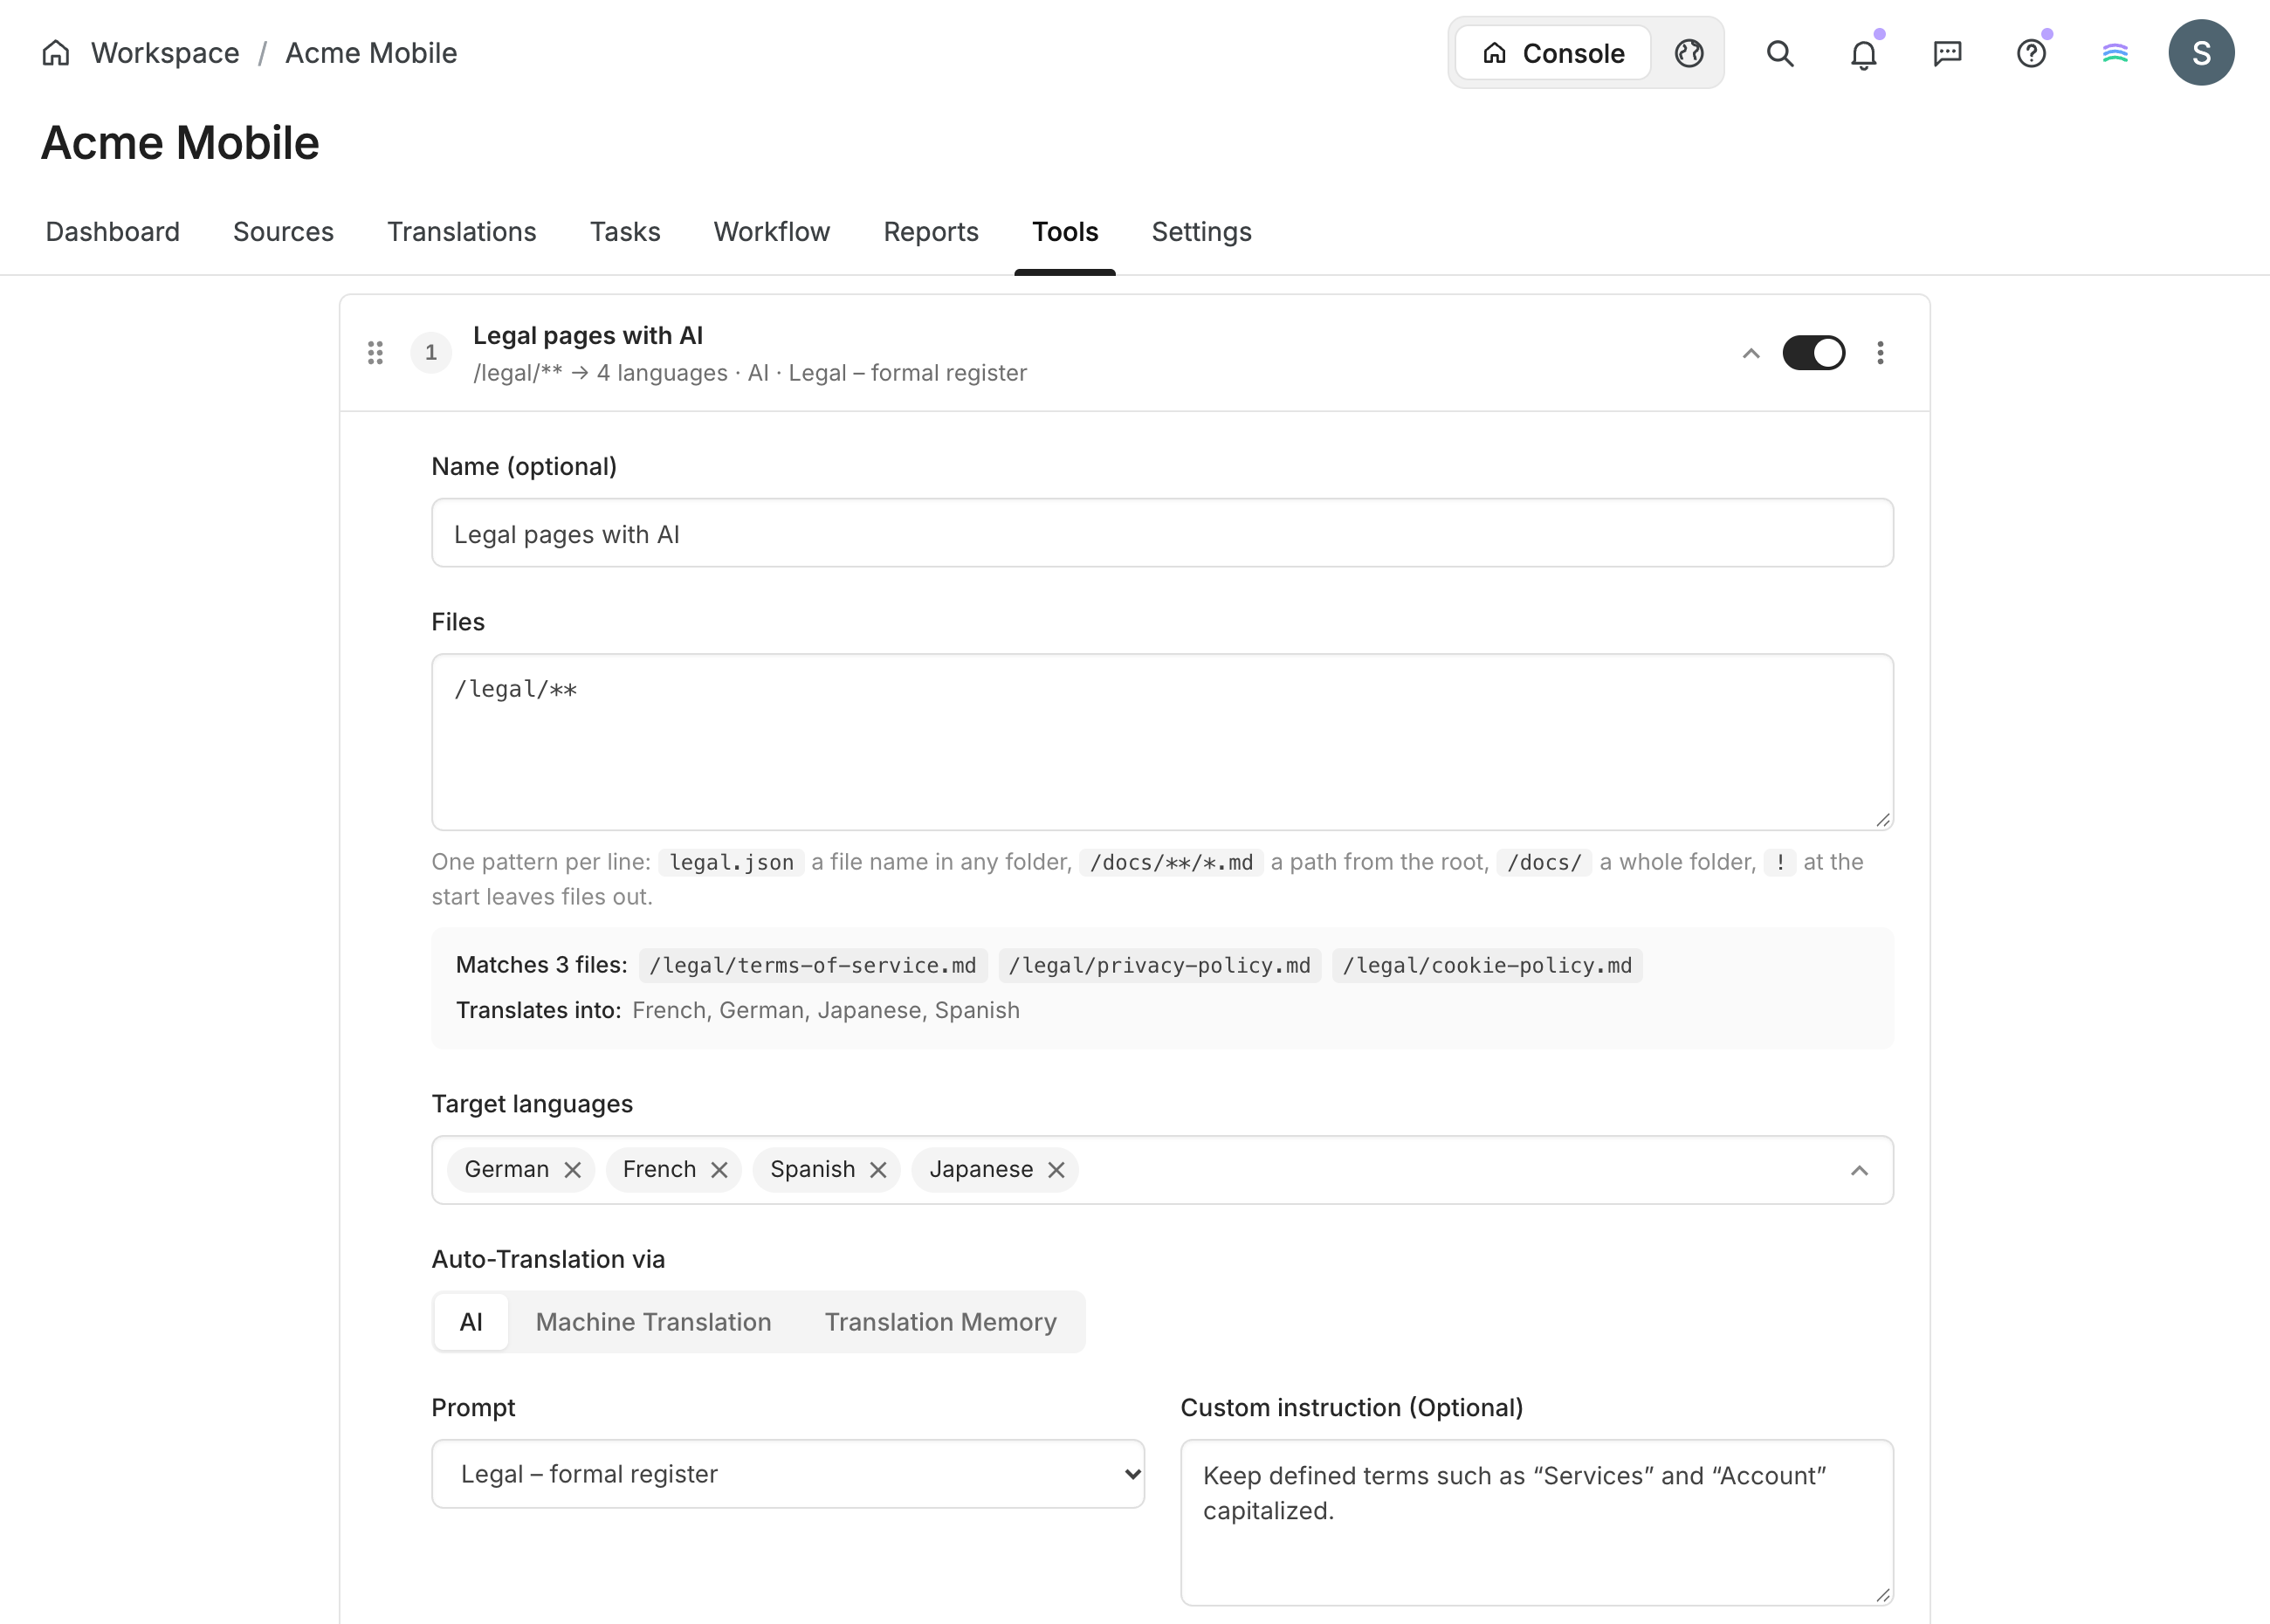Switch auto-translation to Machine Translation

tap(653, 1321)
